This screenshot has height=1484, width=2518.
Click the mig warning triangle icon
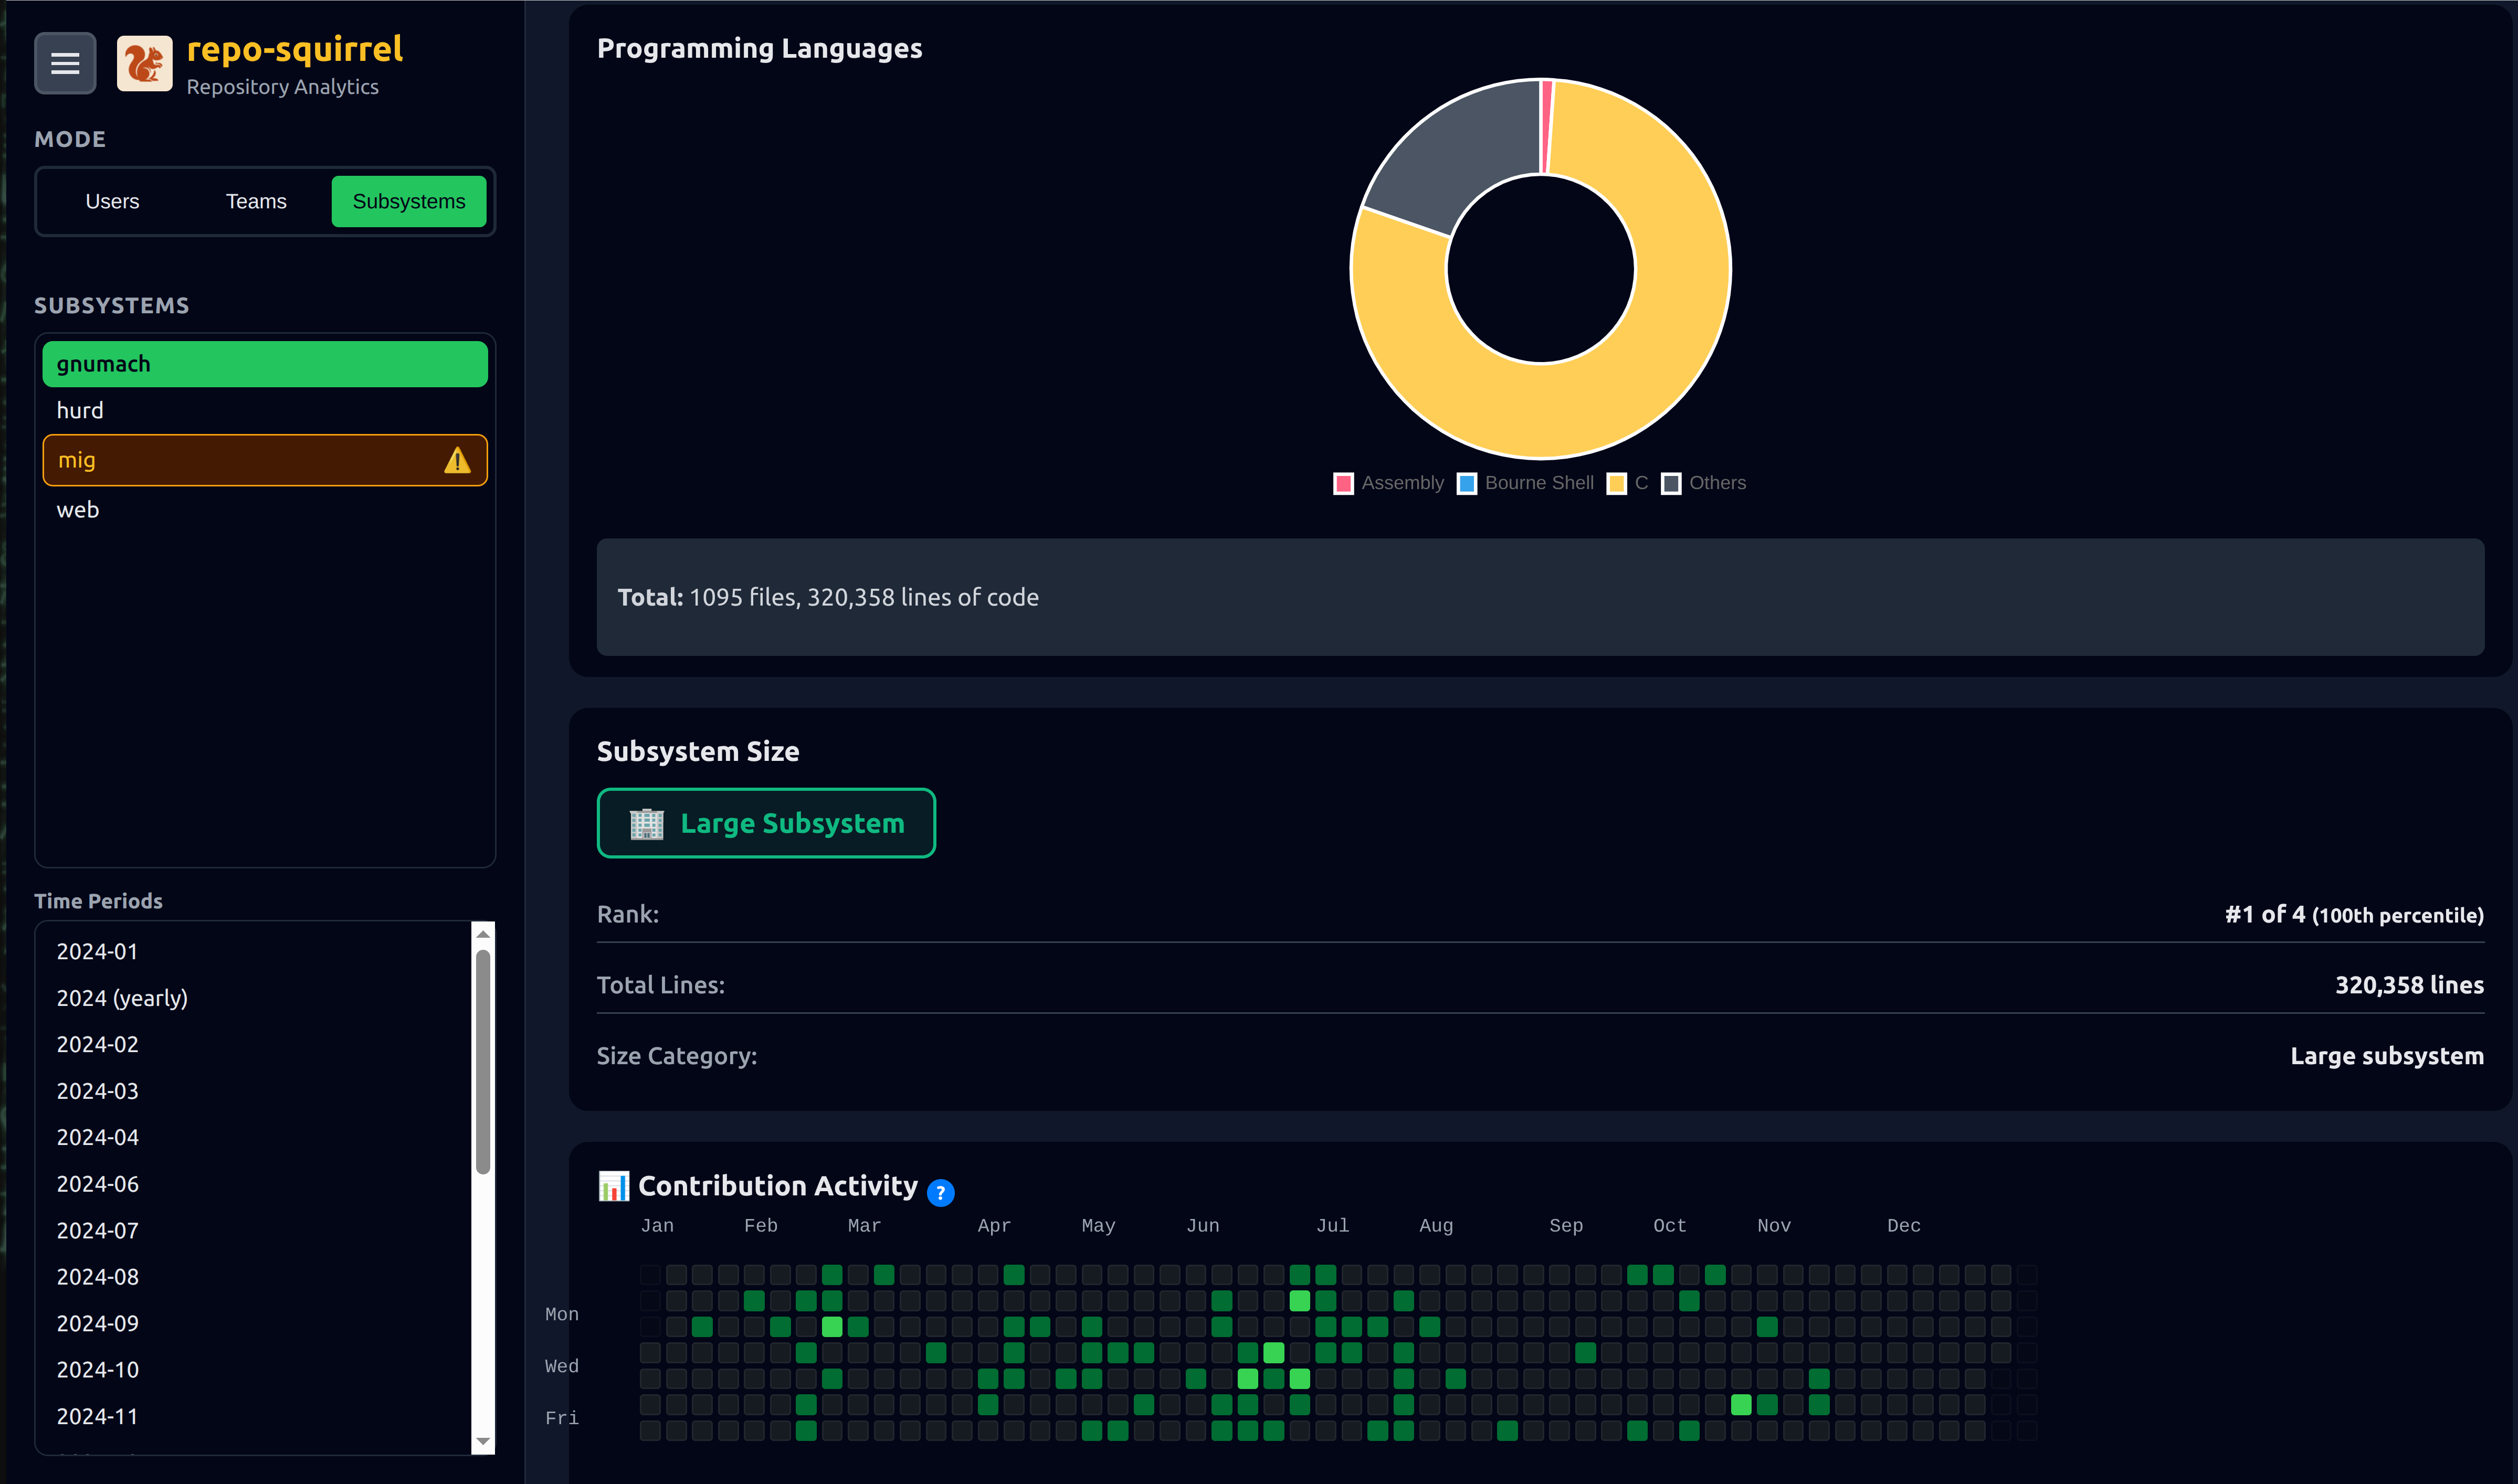(x=457, y=460)
